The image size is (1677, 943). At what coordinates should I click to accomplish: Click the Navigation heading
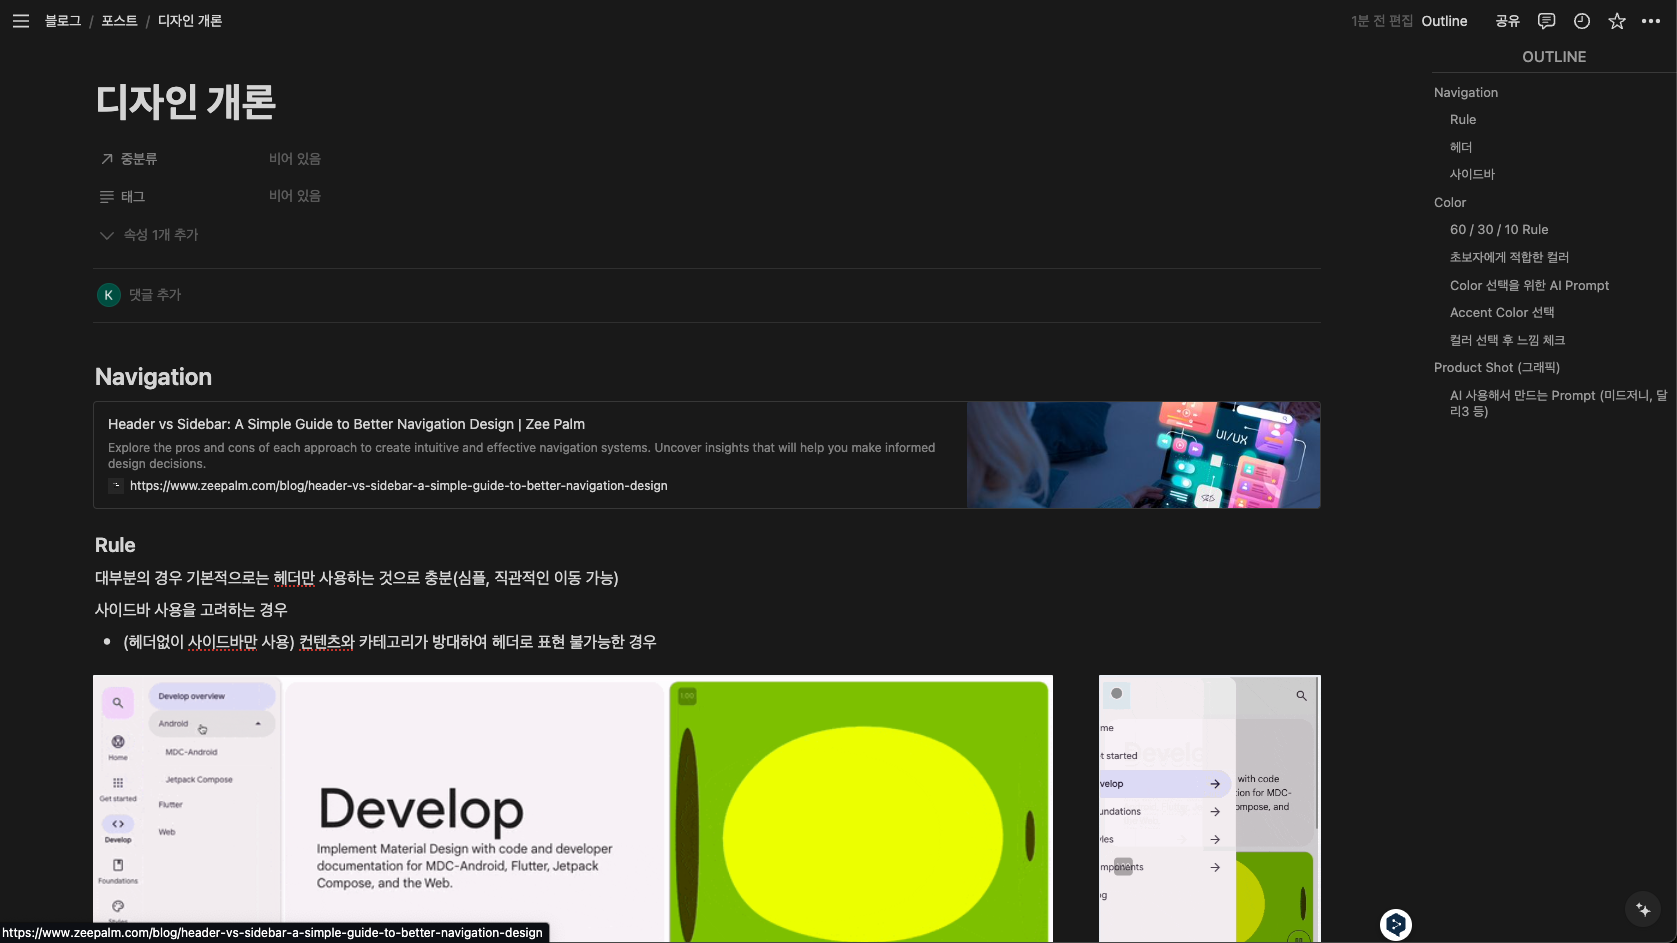[153, 377]
